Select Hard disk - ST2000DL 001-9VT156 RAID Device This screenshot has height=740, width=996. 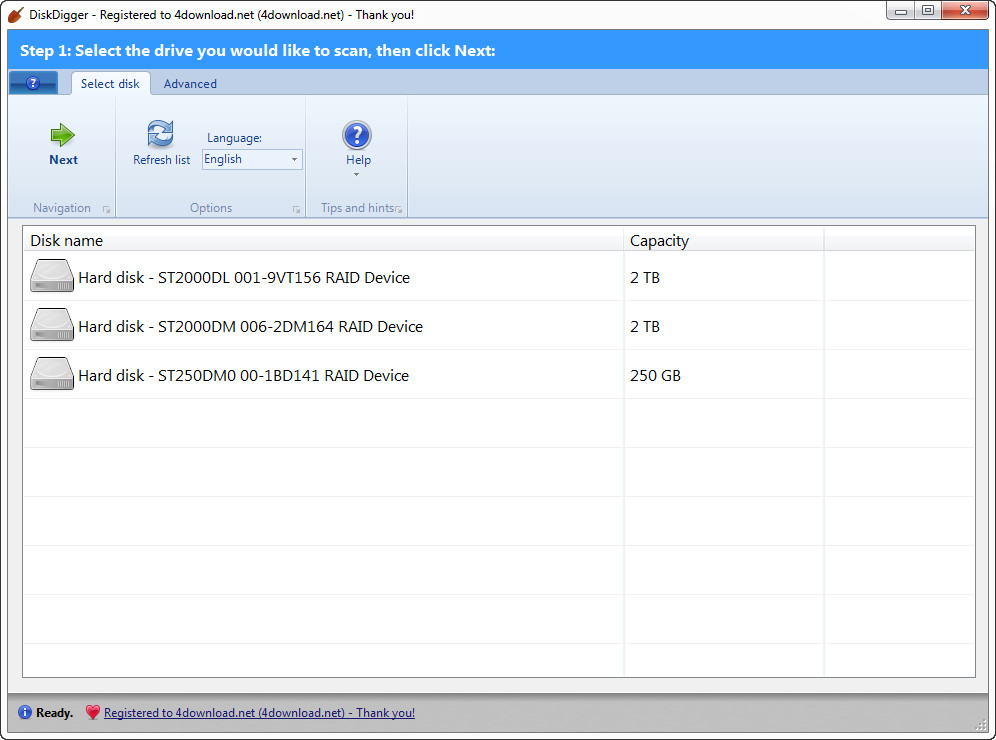[x=244, y=278]
